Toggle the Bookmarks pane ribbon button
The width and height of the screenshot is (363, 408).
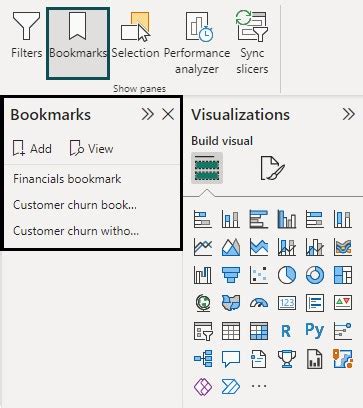click(78, 44)
